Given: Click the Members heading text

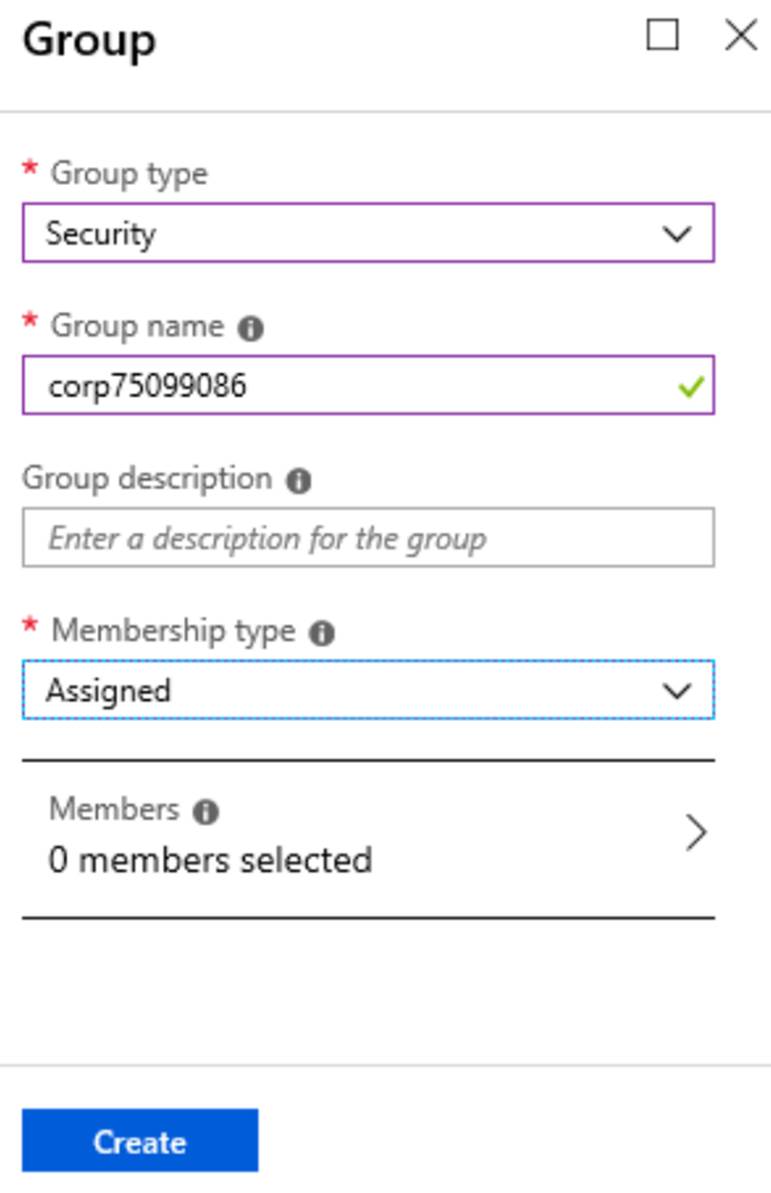Looking at the screenshot, I should (x=114, y=809).
